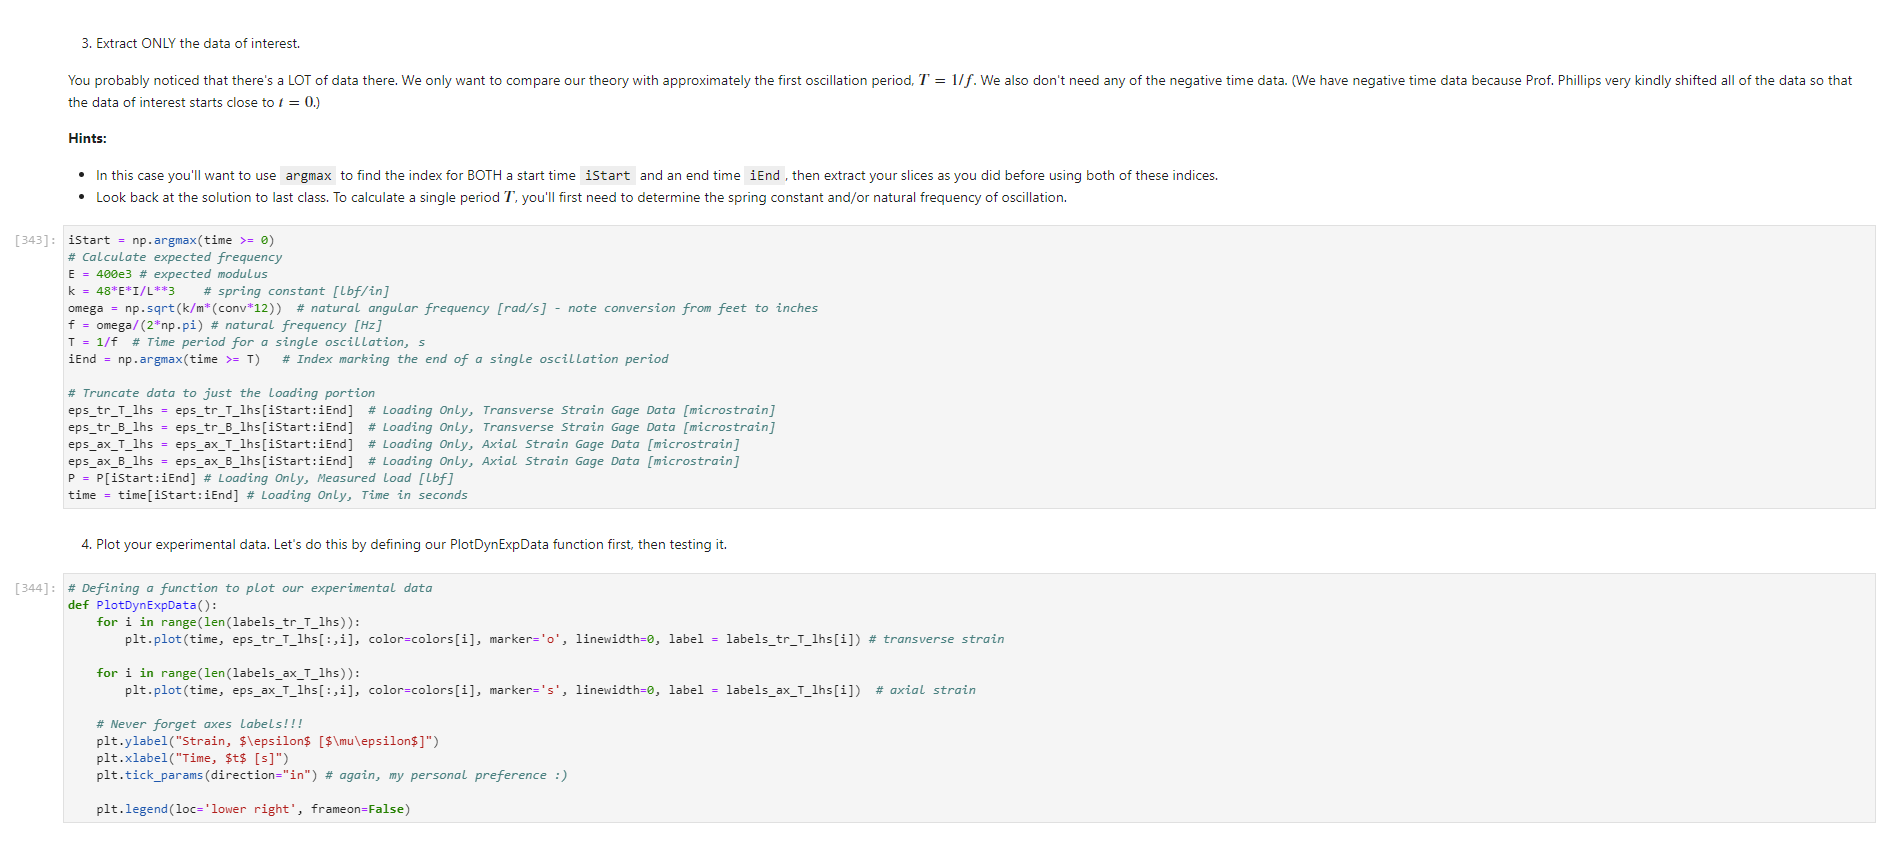
Task: Click the plt.plot line with marker='o'
Action: pyautogui.click(x=564, y=639)
